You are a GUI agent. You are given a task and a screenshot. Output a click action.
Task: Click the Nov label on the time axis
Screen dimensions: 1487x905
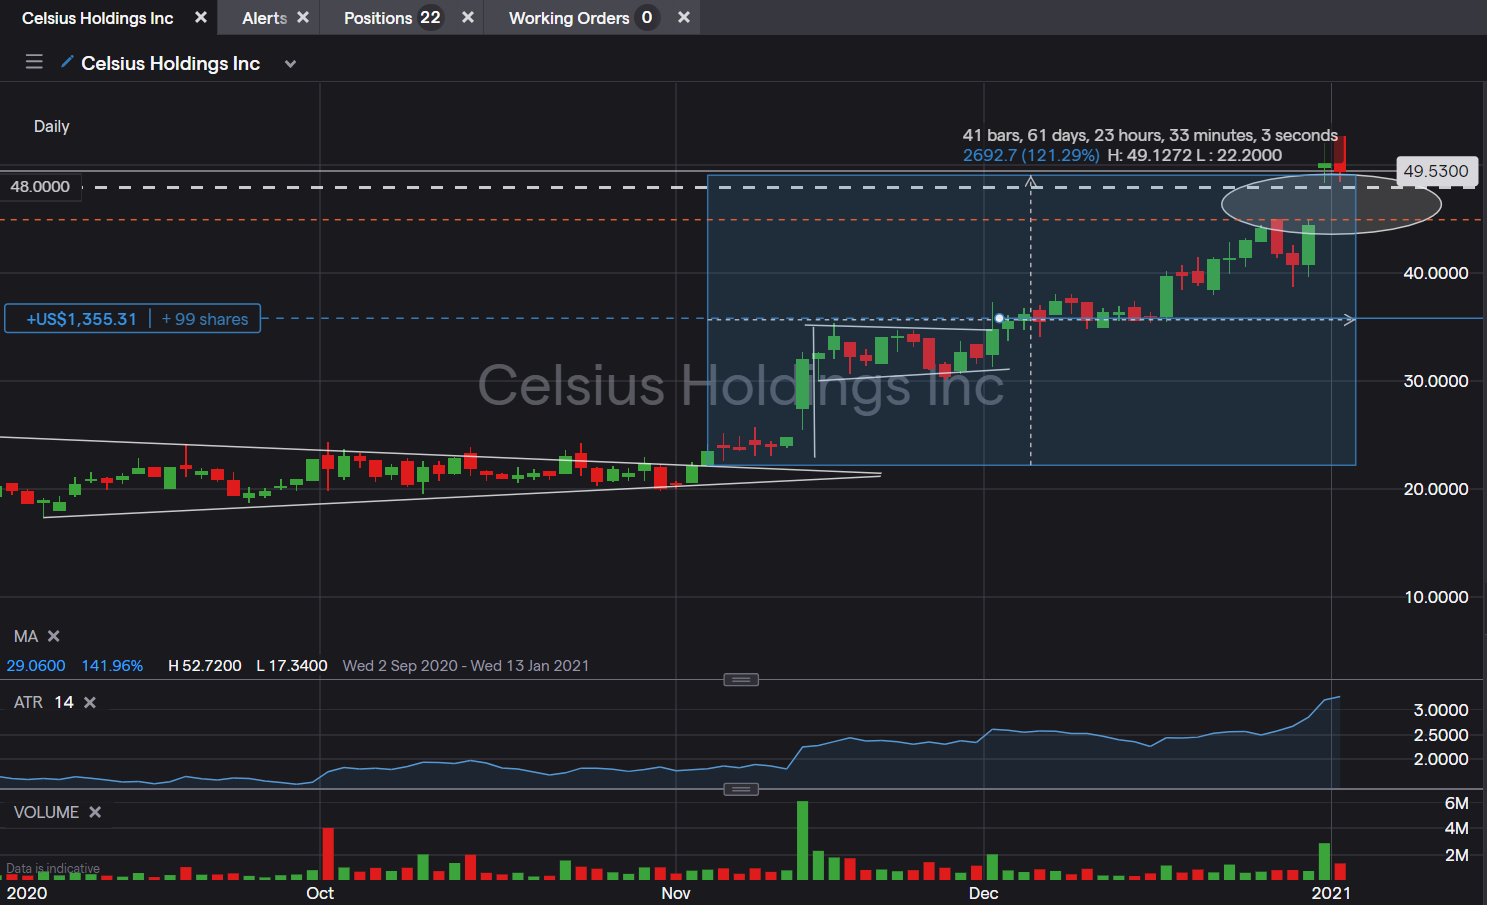[x=676, y=893]
